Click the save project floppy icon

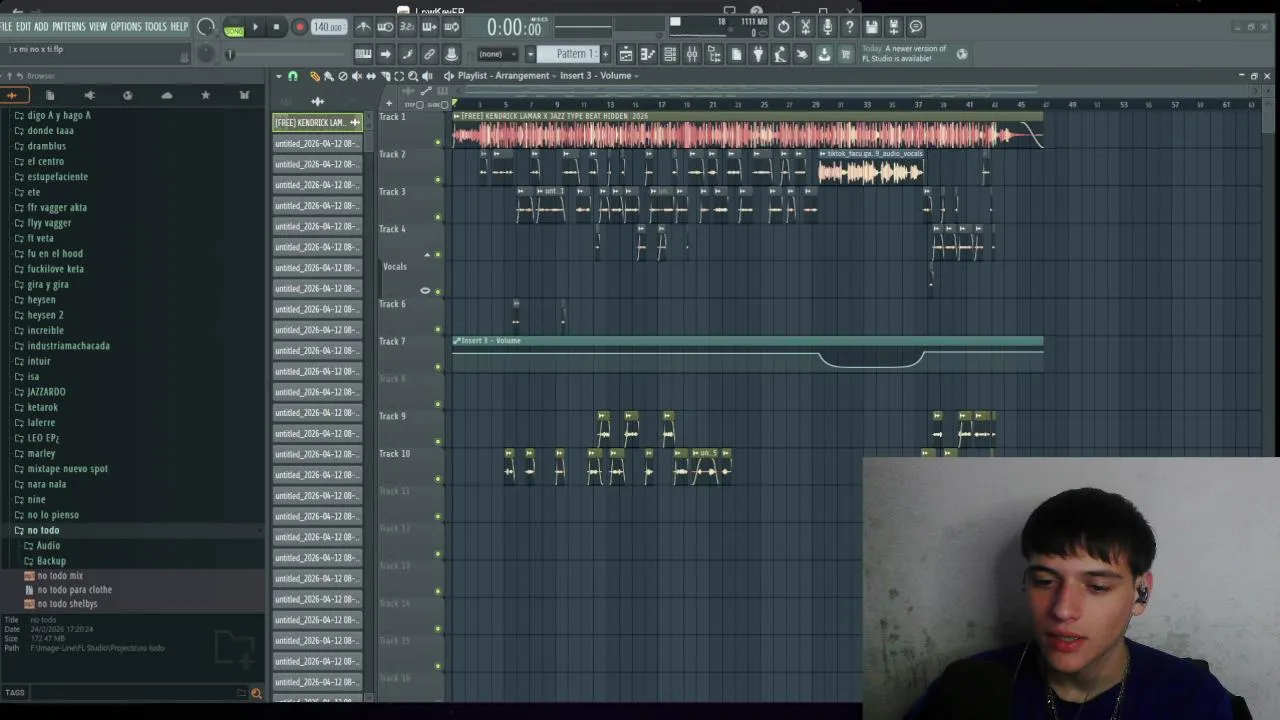click(872, 27)
